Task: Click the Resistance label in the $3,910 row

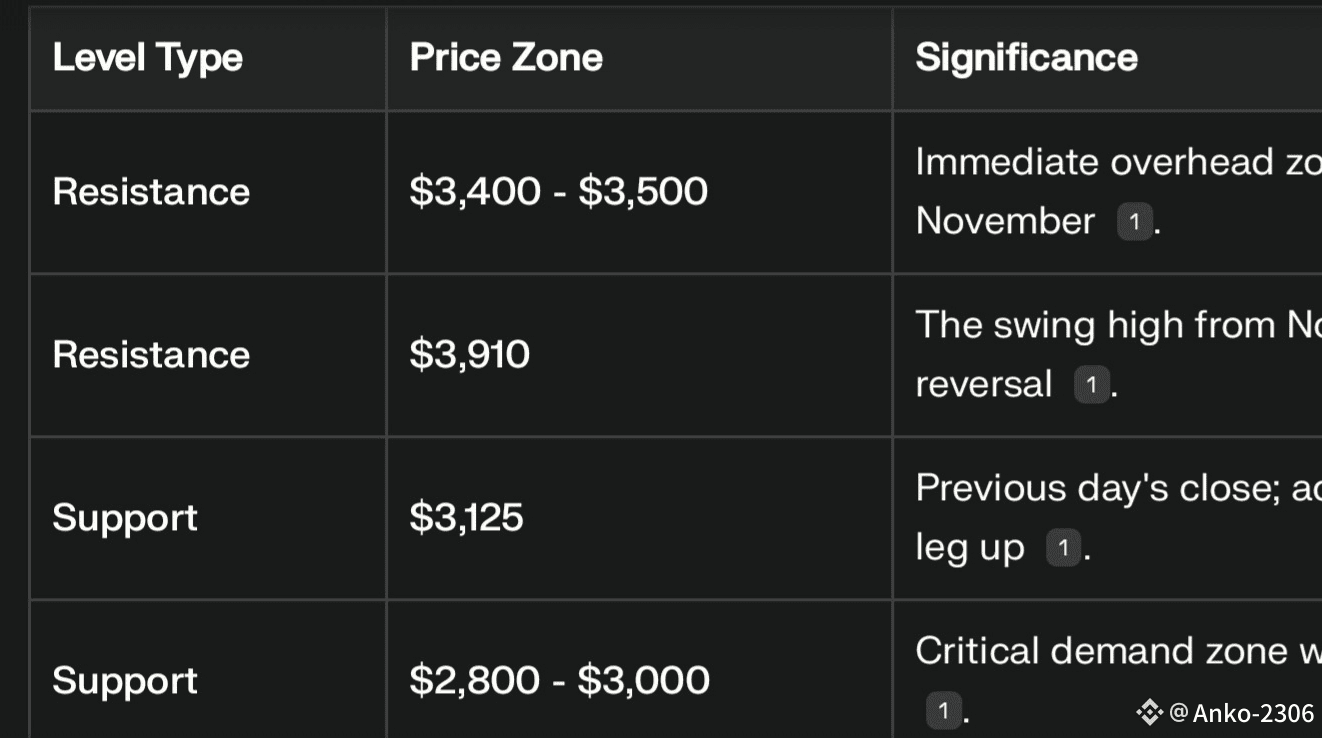Action: pos(151,355)
